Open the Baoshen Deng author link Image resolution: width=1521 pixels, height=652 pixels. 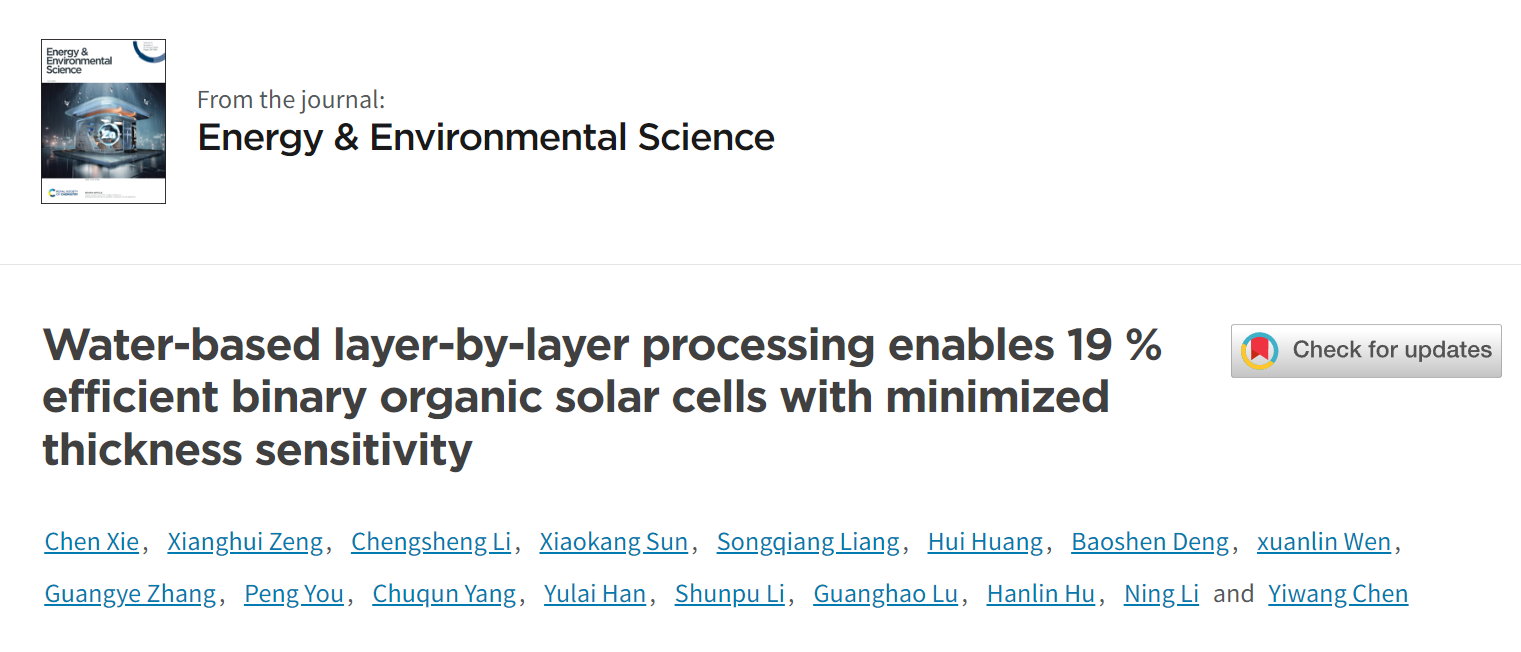click(x=1150, y=542)
